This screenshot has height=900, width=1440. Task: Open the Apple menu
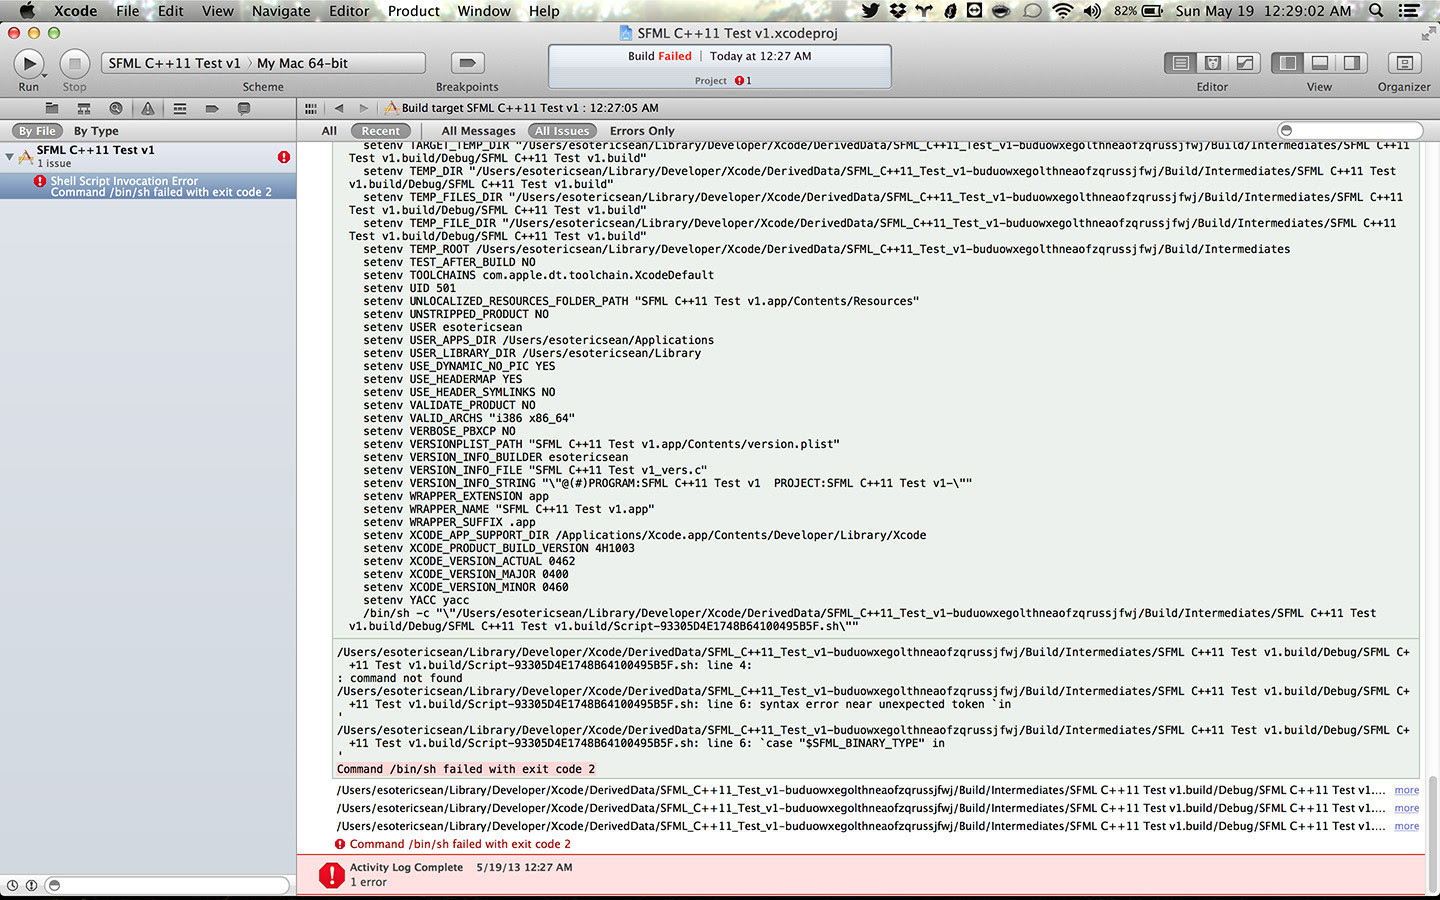(27, 11)
